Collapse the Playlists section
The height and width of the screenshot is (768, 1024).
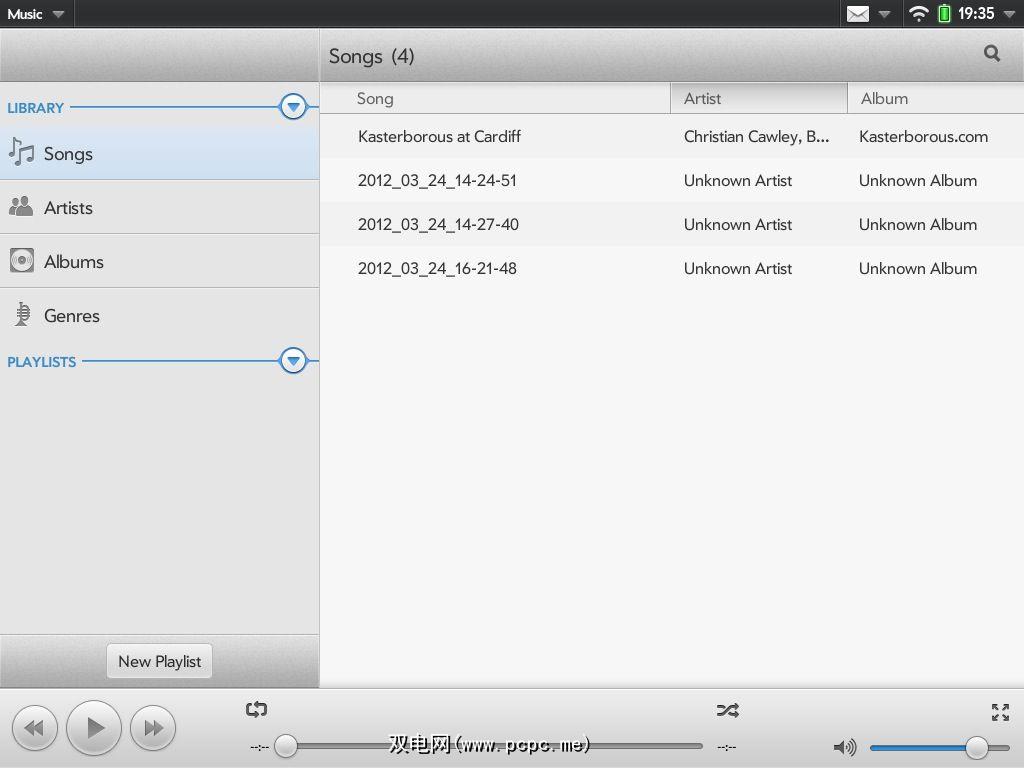pos(293,360)
